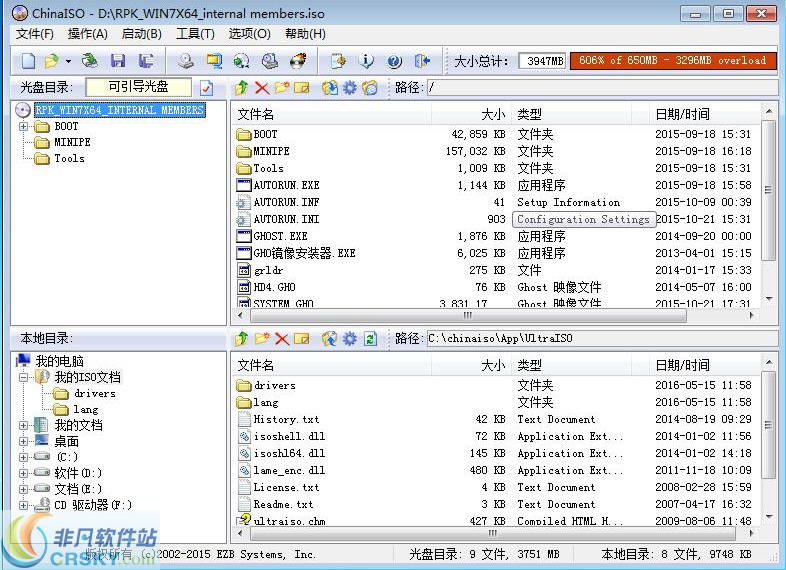Open the 工具(T) menu
786x570 pixels.
click(195, 34)
